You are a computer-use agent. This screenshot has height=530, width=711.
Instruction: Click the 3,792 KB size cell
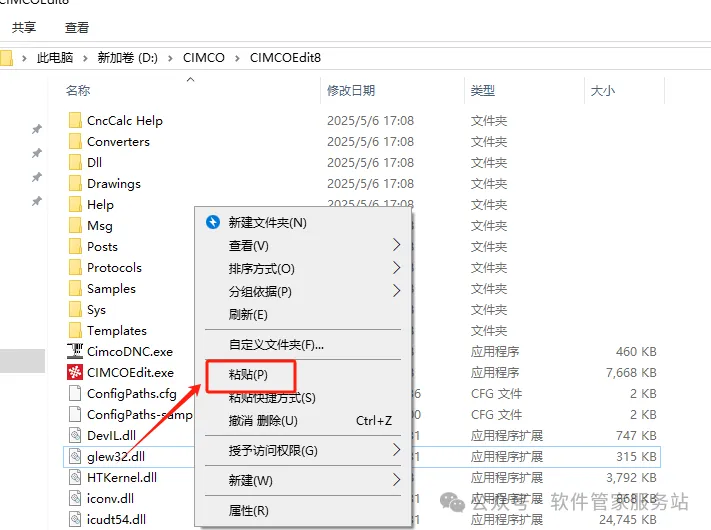click(x=631, y=477)
